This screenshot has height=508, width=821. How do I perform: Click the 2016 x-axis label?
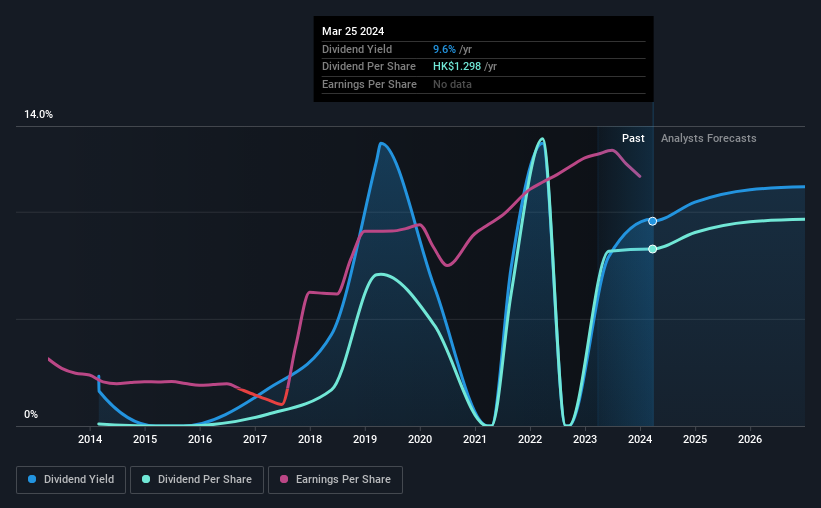click(200, 439)
